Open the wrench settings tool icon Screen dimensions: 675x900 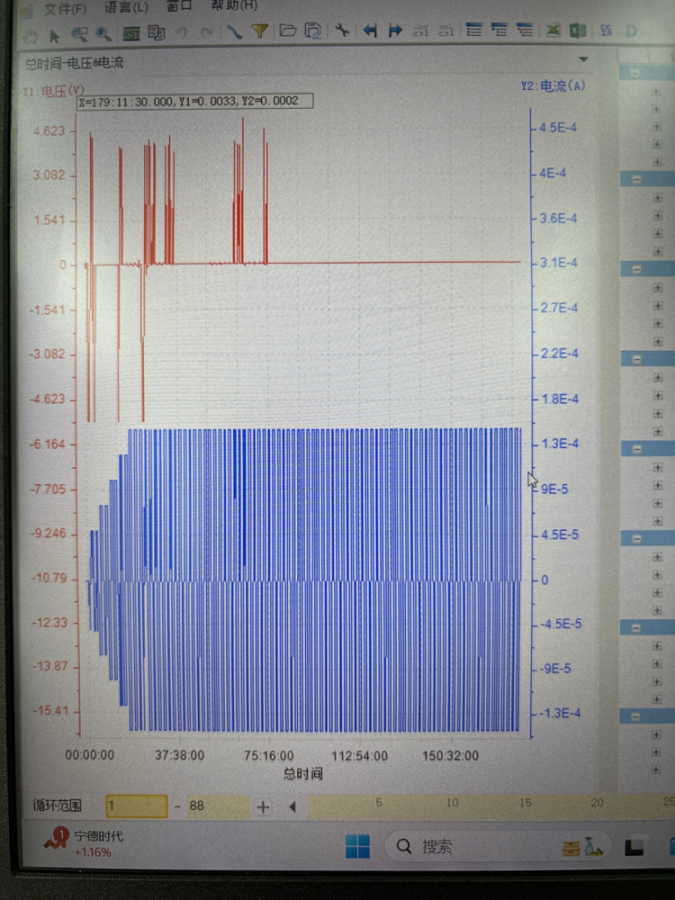pos(342,30)
